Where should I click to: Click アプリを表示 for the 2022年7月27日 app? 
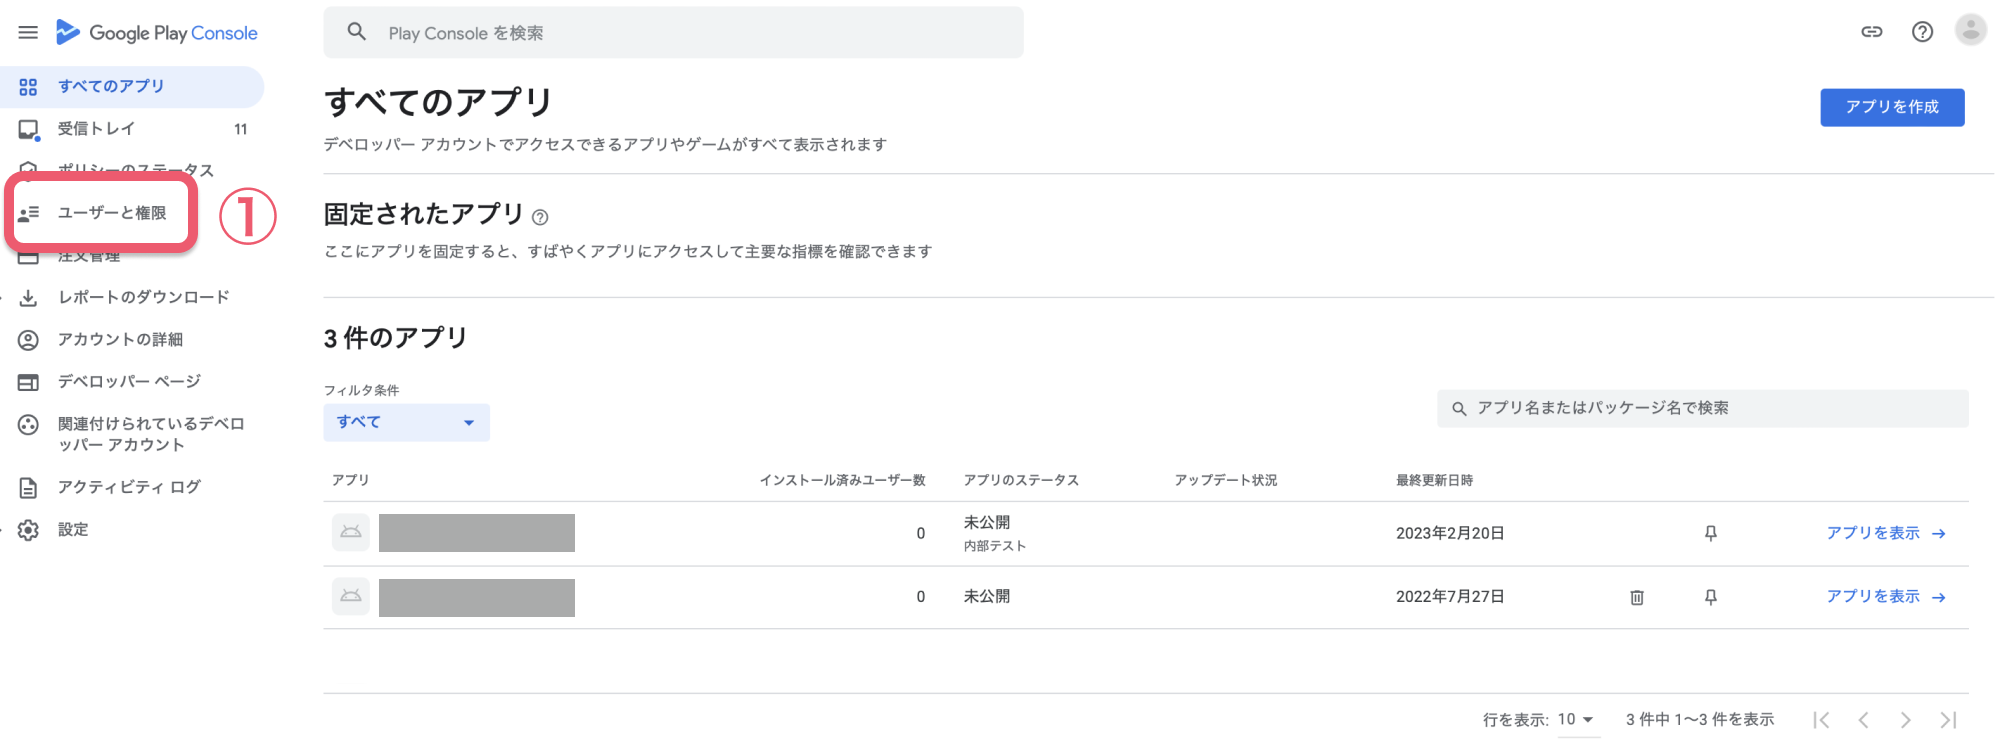(x=1886, y=597)
